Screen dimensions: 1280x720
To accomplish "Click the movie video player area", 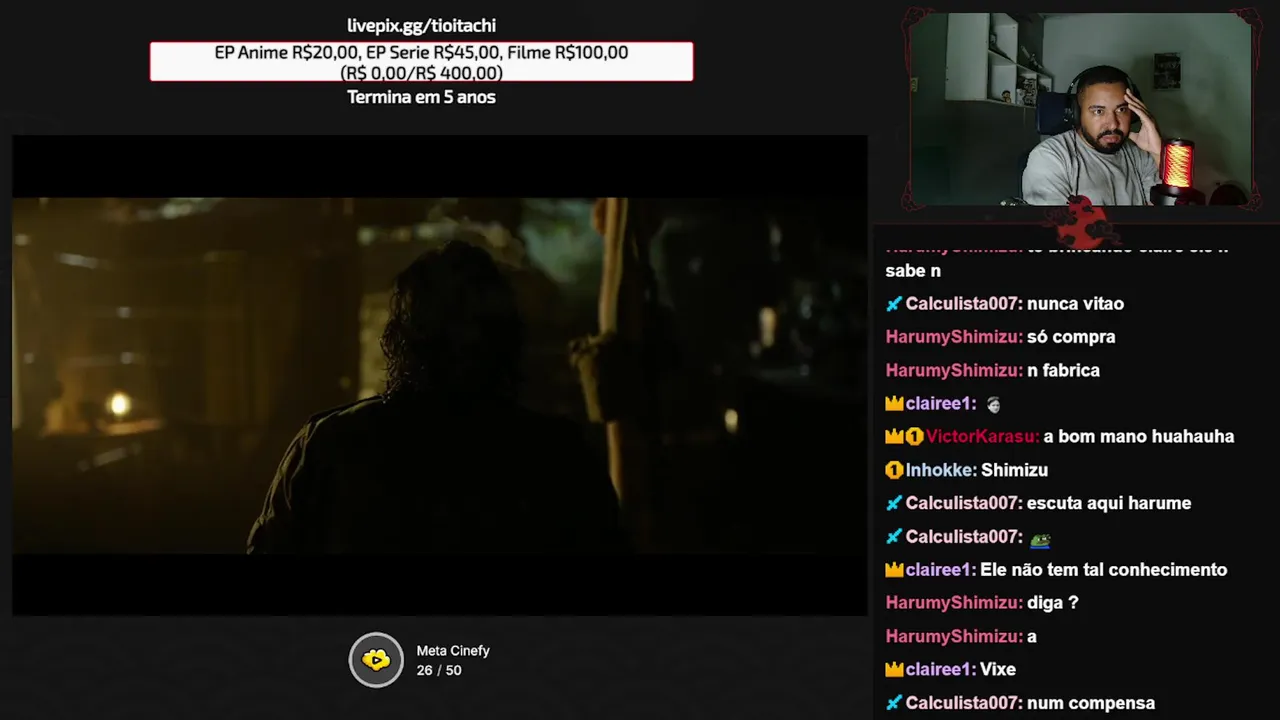I will pyautogui.click(x=440, y=376).
